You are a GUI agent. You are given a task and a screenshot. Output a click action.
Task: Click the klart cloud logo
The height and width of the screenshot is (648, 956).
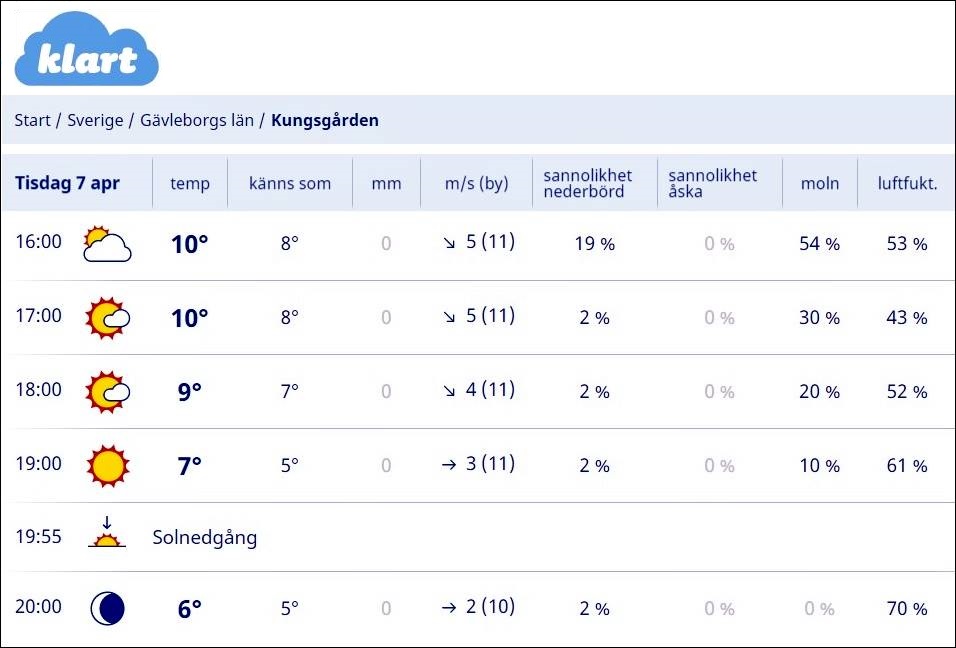point(87,49)
